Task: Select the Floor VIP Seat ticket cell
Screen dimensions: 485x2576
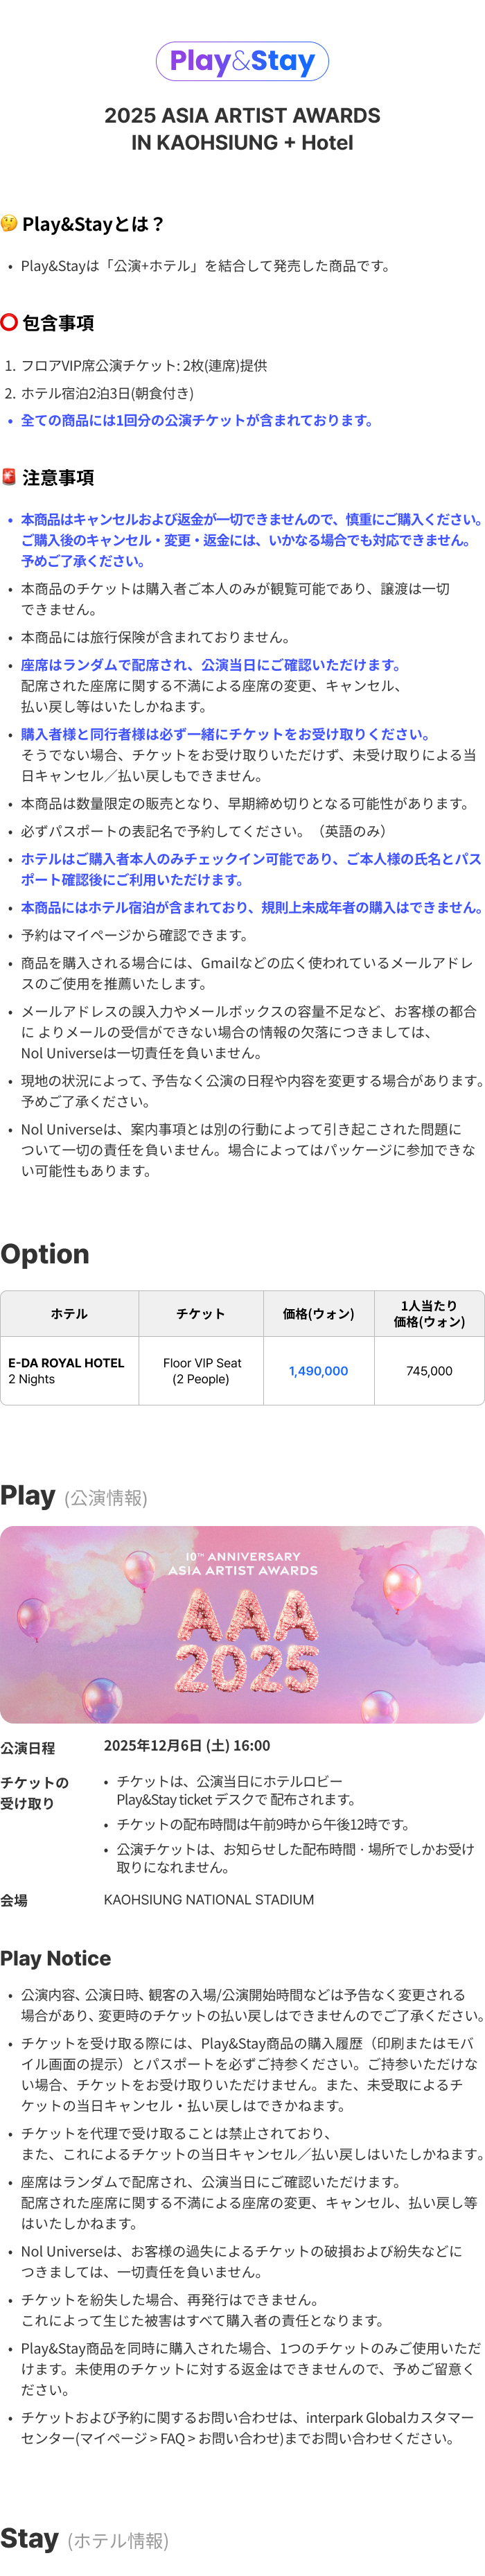Action: [x=201, y=1371]
